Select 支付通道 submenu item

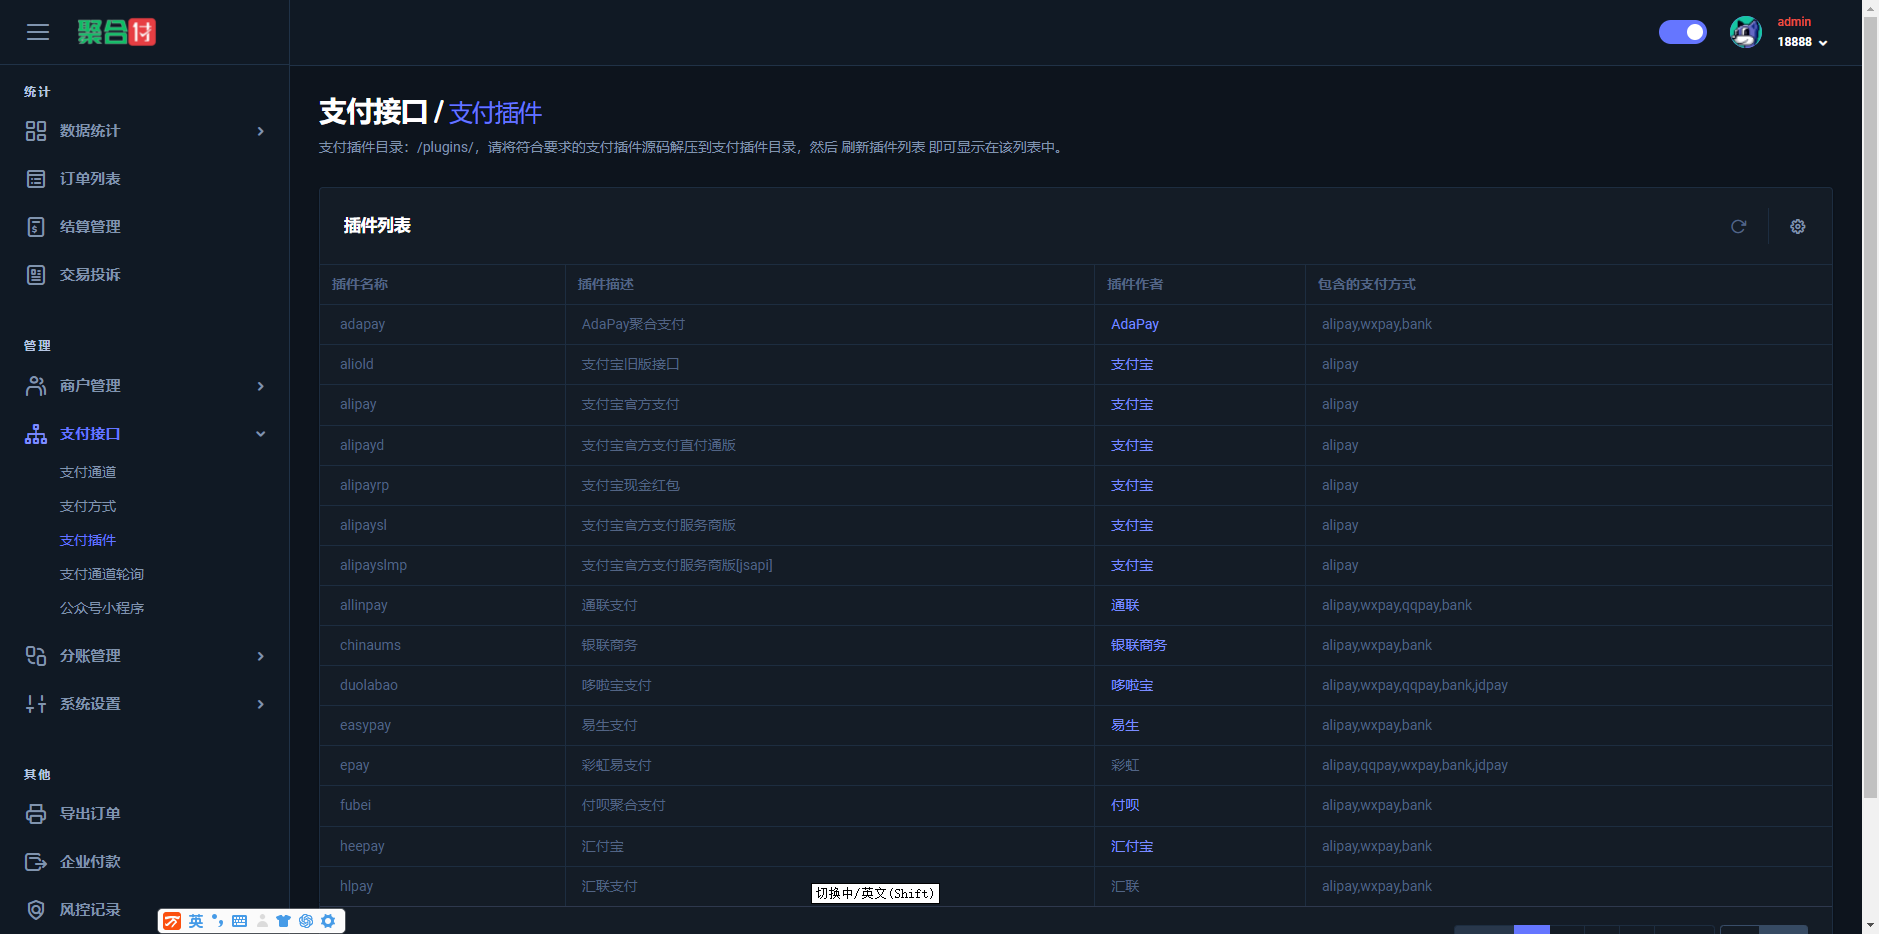point(88,472)
